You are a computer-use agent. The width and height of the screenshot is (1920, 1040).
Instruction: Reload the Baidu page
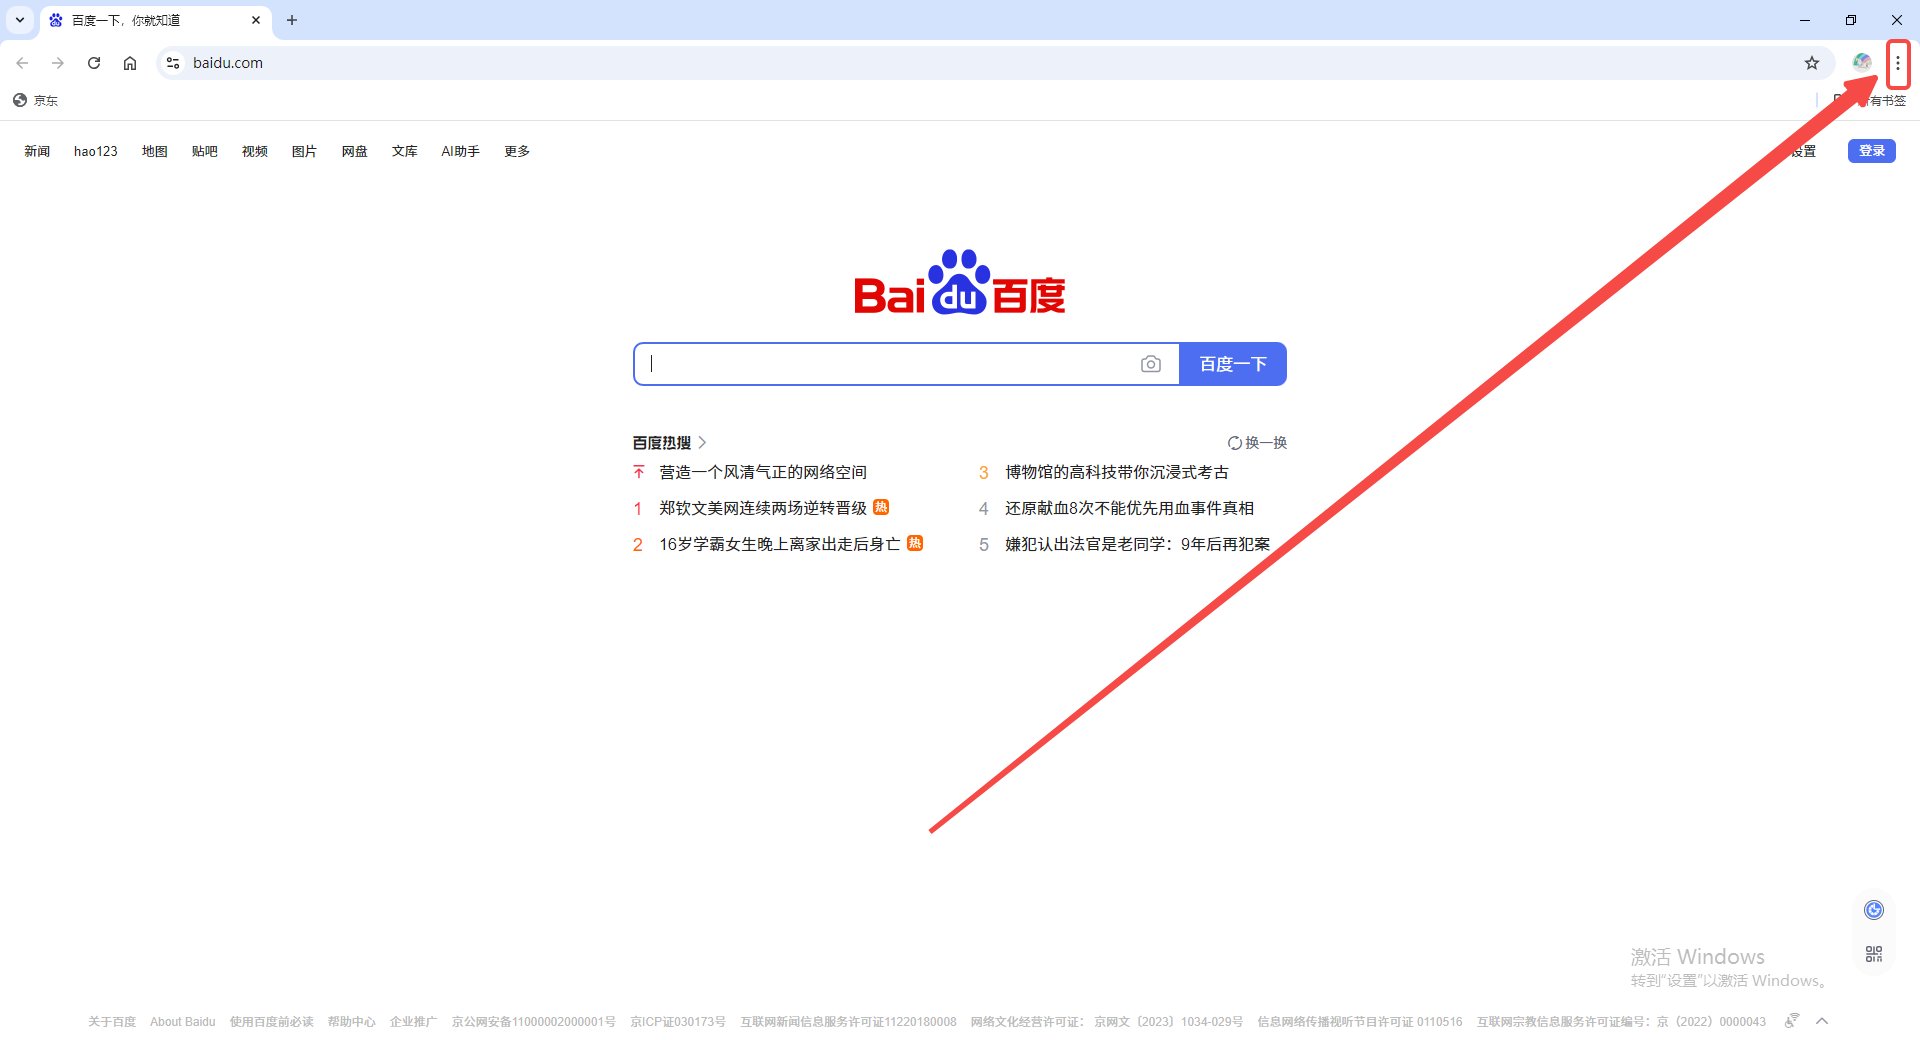pyautogui.click(x=93, y=62)
